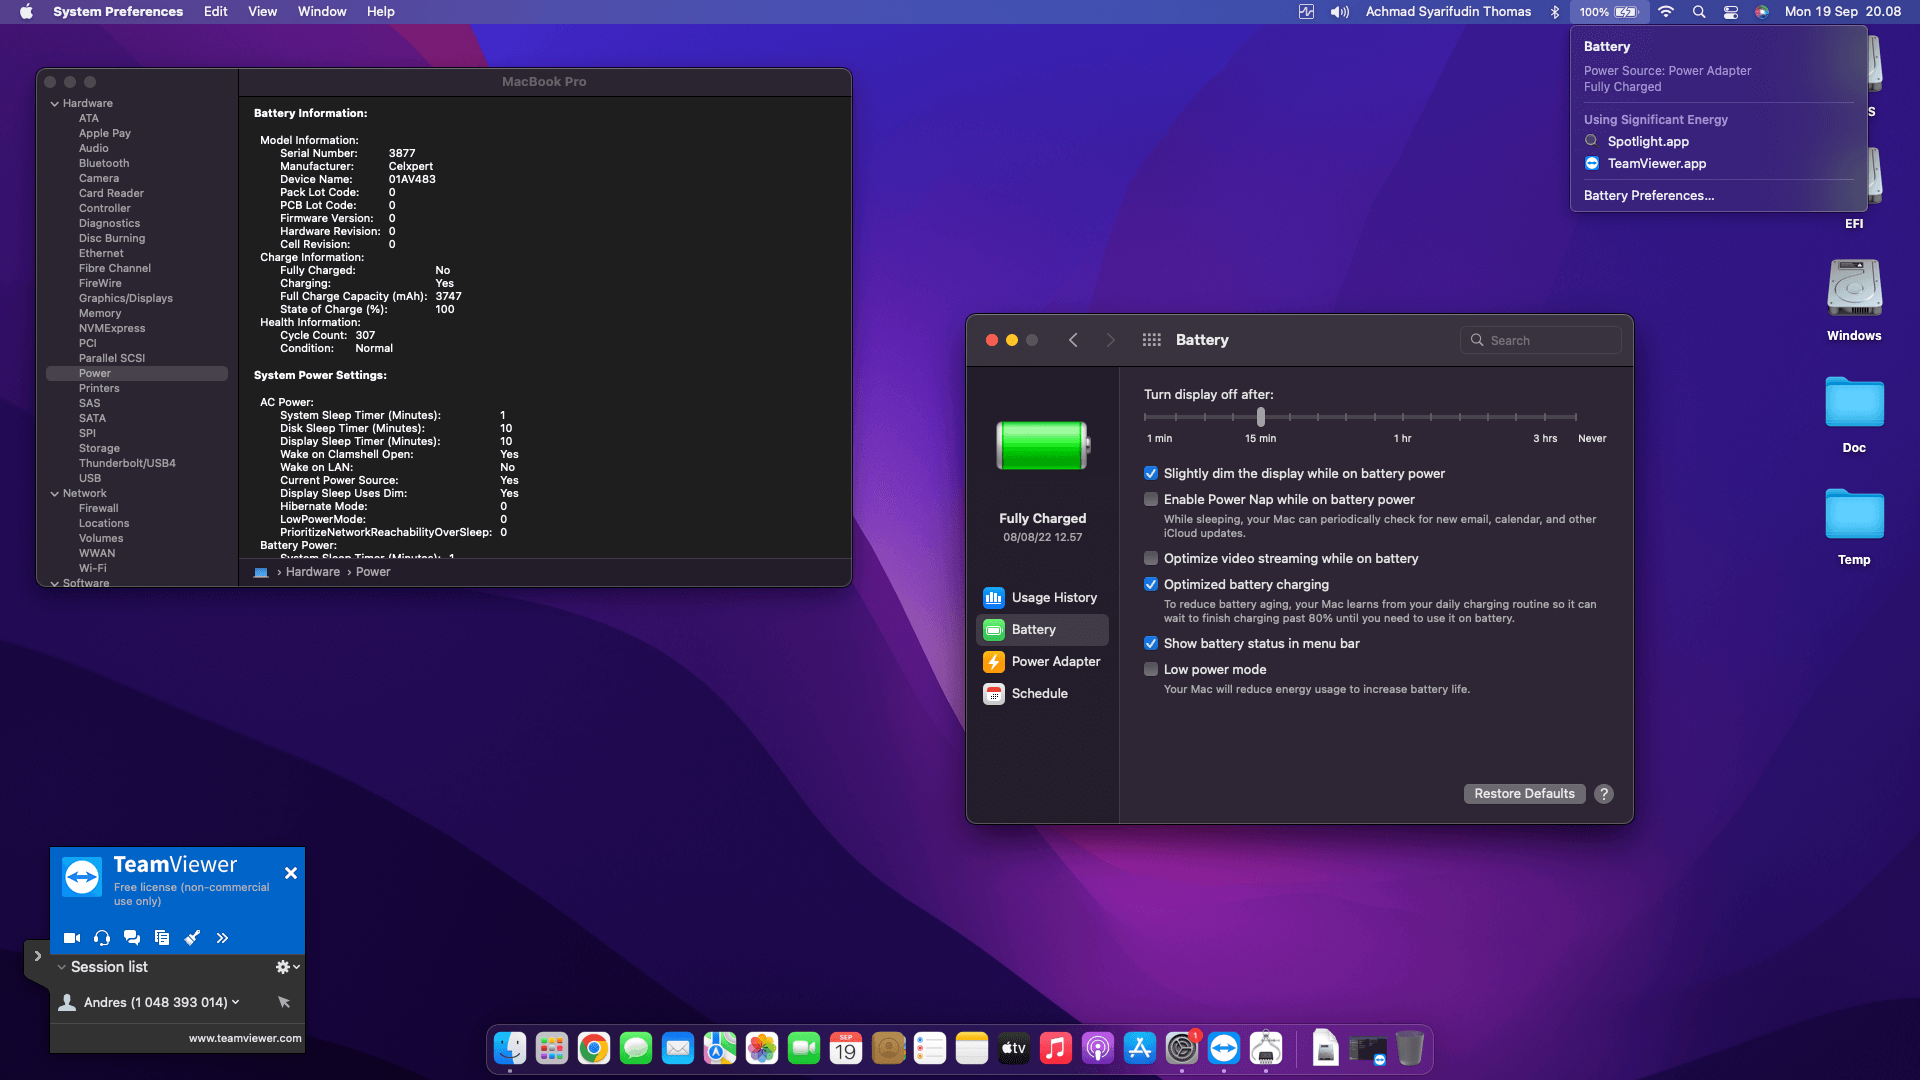Select the TeamViewer whiteboard brush icon
Viewport: 1920px width, 1080px height.
click(x=192, y=938)
